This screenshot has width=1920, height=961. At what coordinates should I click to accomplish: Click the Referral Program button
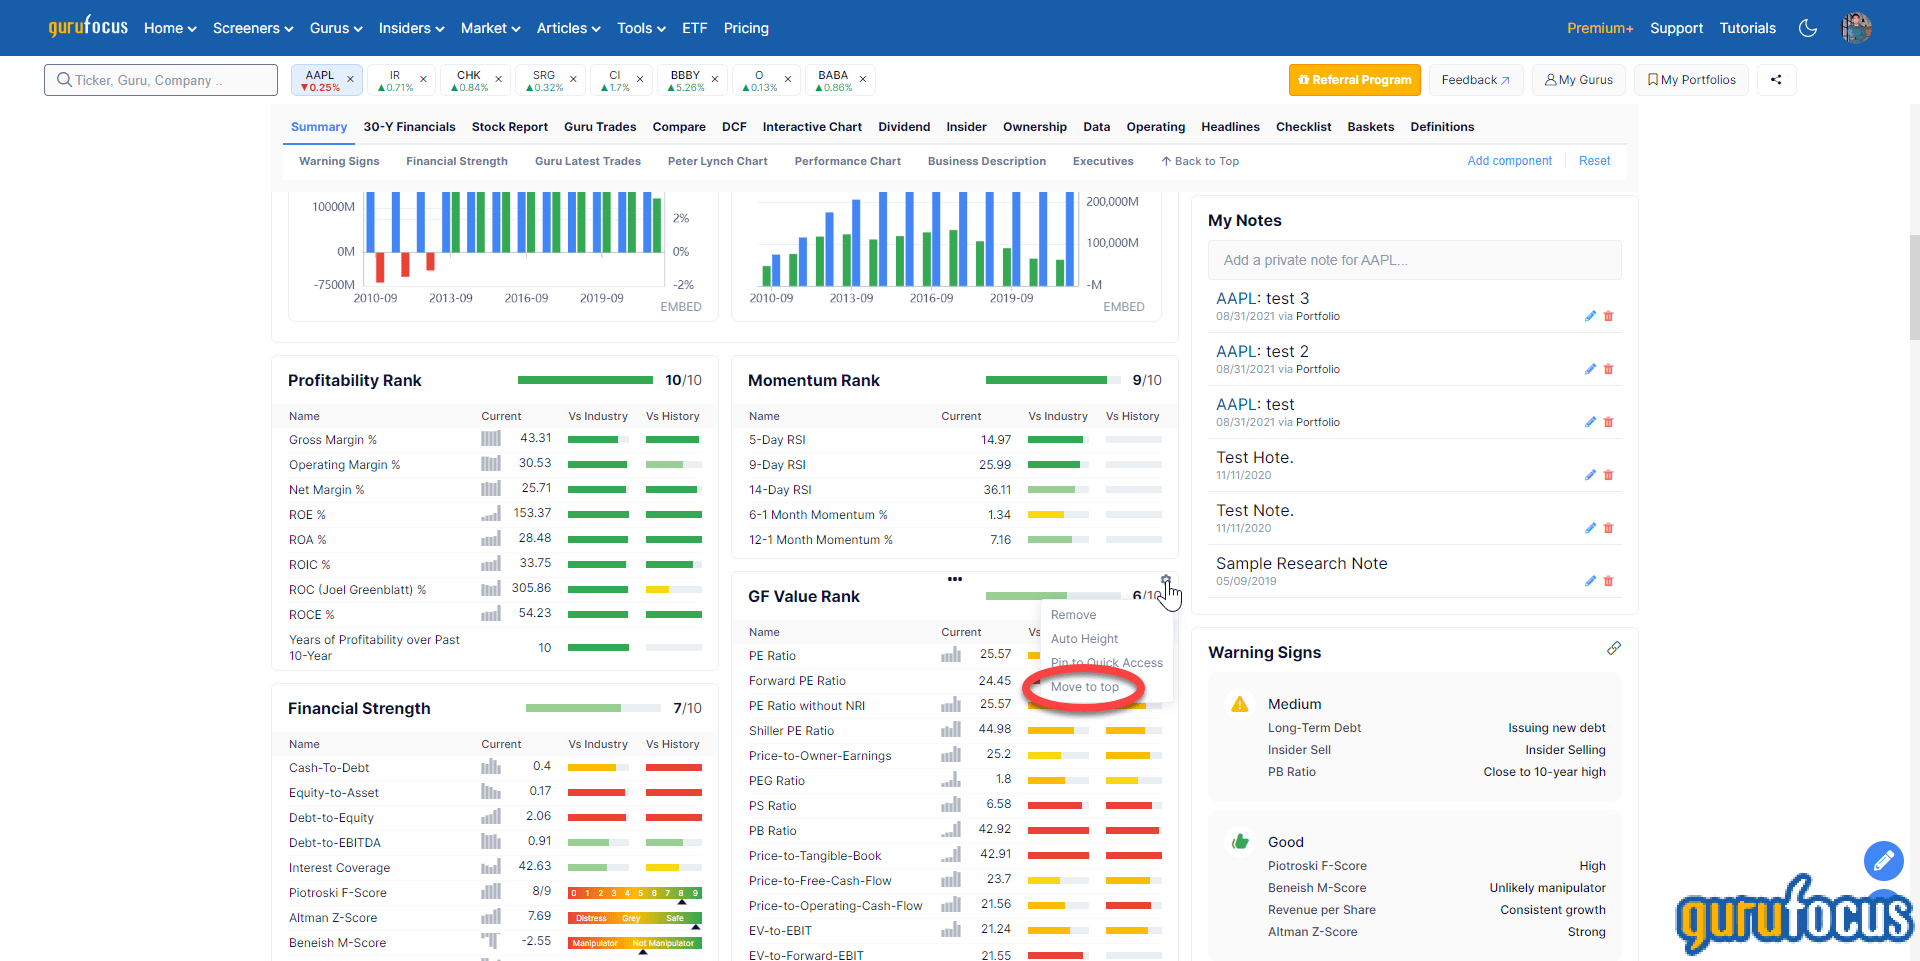click(1354, 79)
